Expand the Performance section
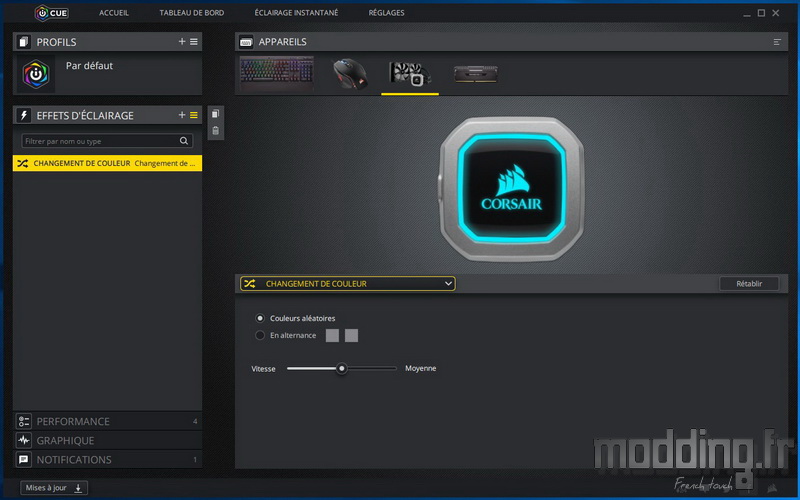Screen dimensions: 800x500 click(x=107, y=421)
